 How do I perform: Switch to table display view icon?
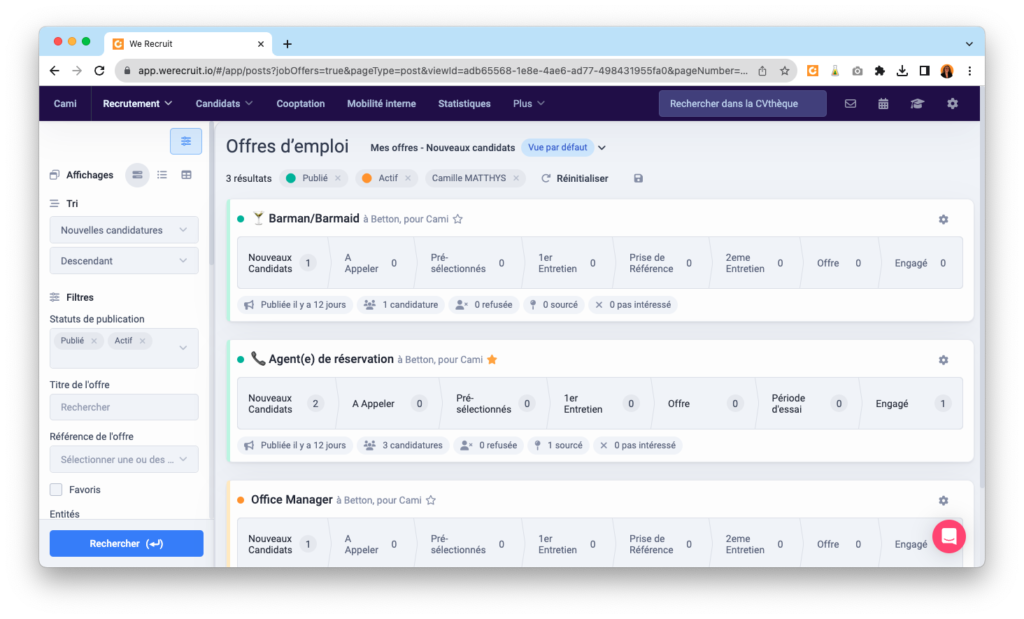[x=186, y=175]
